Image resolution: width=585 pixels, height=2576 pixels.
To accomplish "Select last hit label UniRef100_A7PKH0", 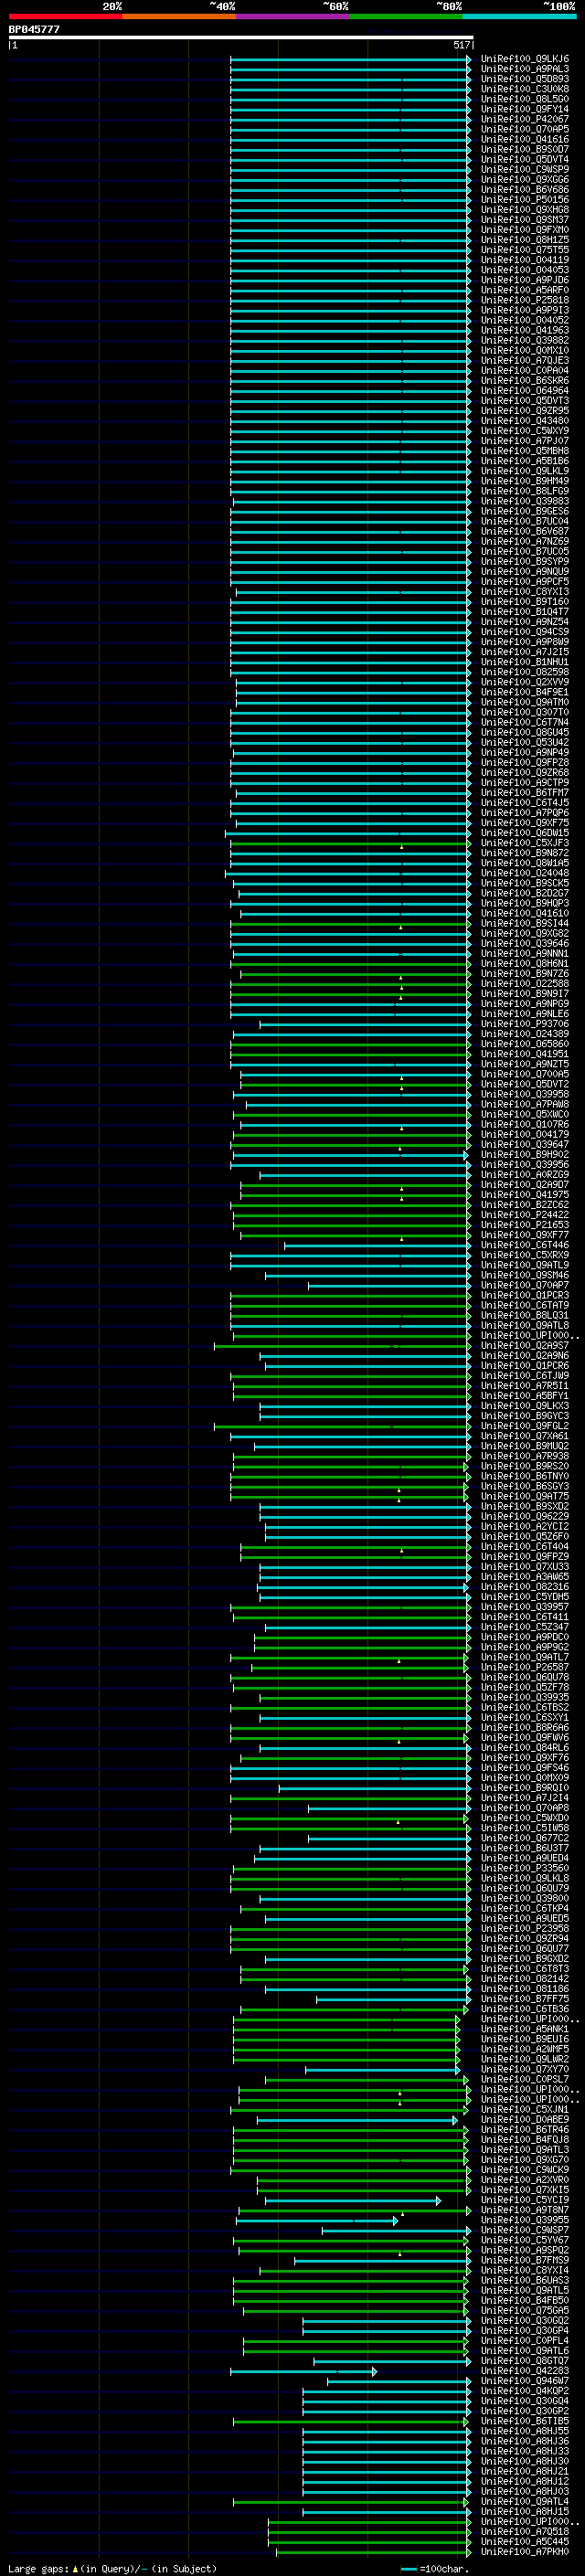I will point(524,2551).
